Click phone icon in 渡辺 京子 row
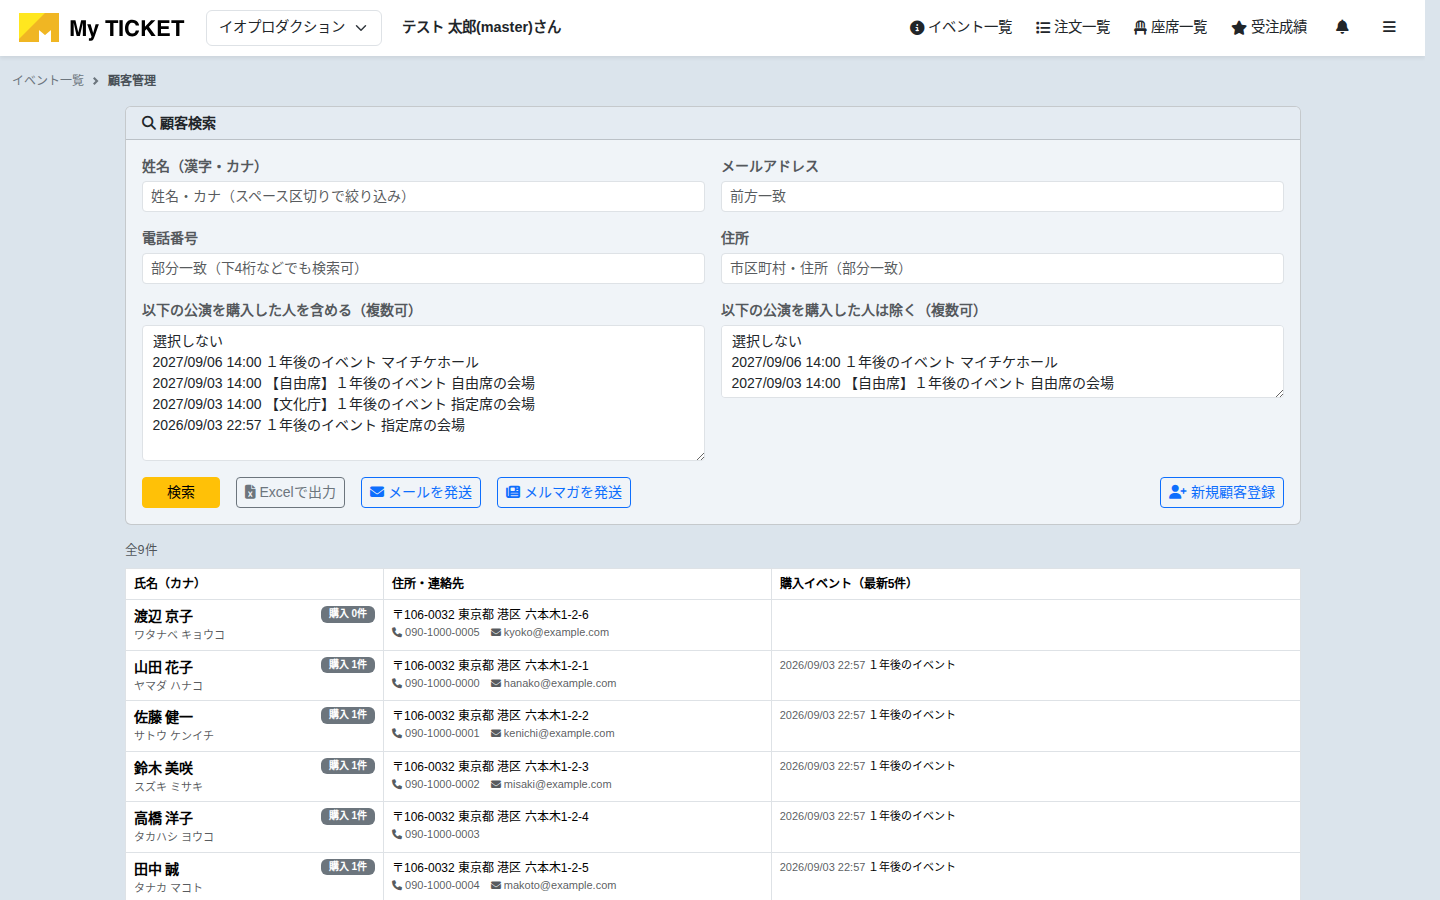Image resolution: width=1440 pixels, height=900 pixels. (397, 633)
